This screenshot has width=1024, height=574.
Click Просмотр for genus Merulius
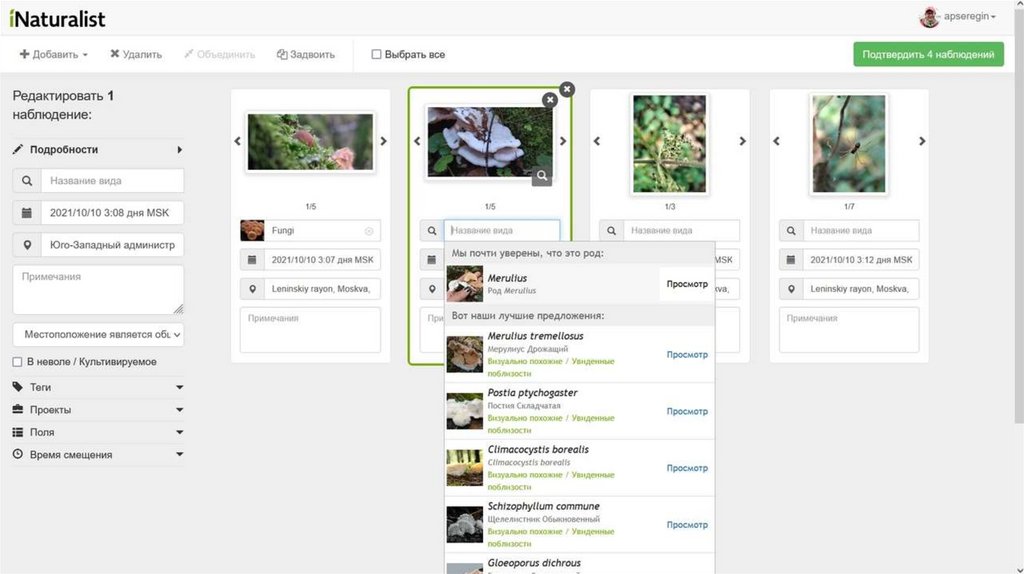point(687,284)
